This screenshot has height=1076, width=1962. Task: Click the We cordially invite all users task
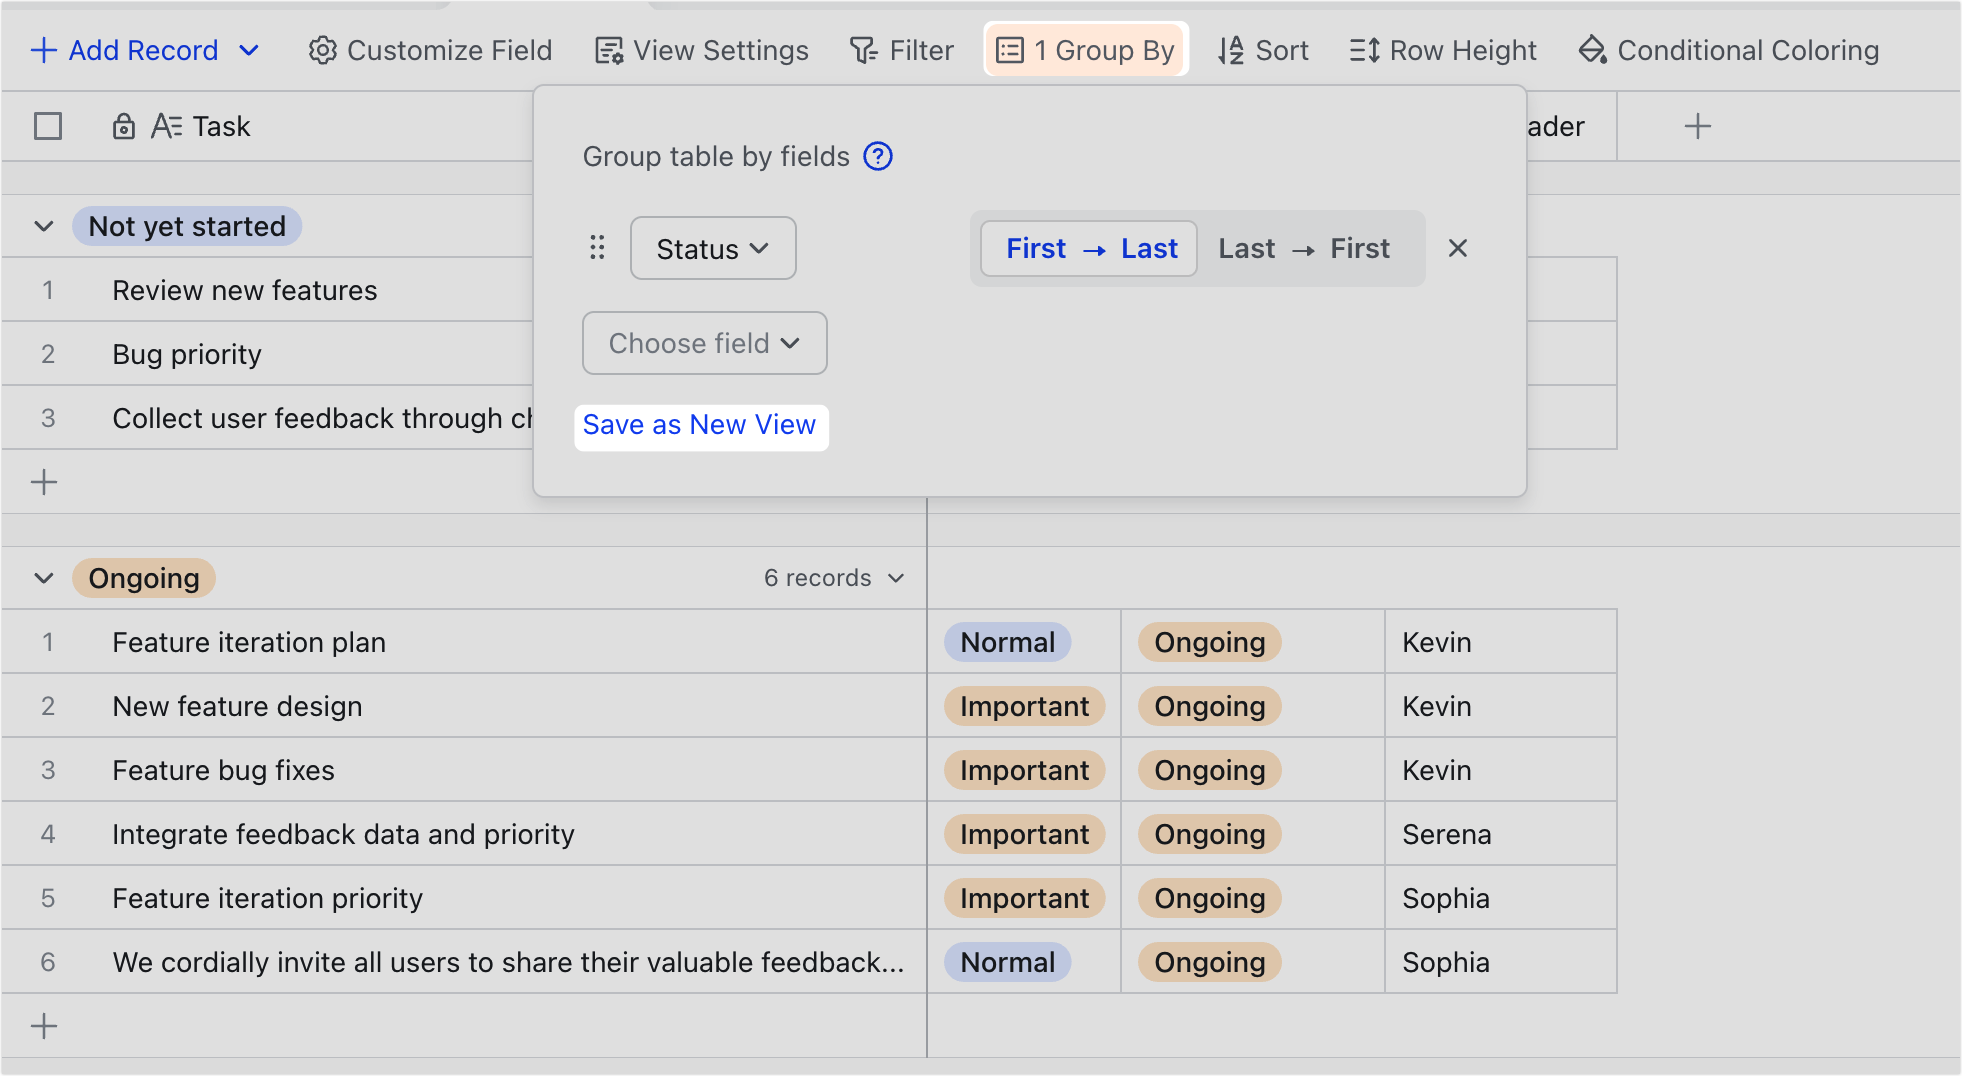coord(508,962)
